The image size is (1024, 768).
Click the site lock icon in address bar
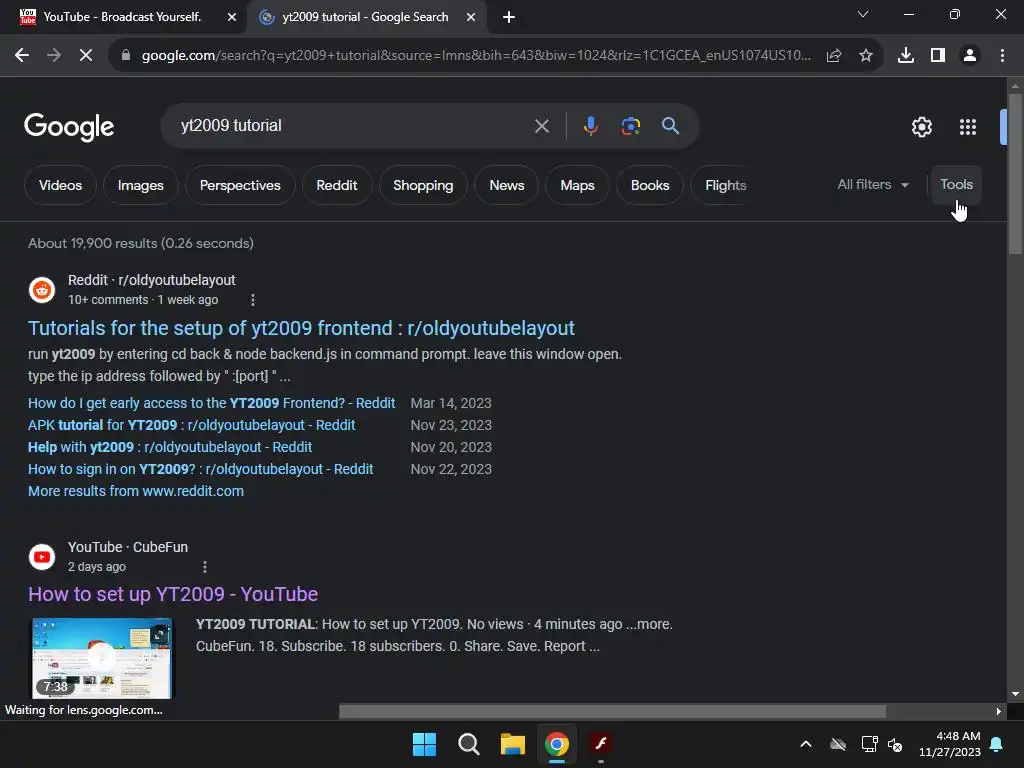125,56
